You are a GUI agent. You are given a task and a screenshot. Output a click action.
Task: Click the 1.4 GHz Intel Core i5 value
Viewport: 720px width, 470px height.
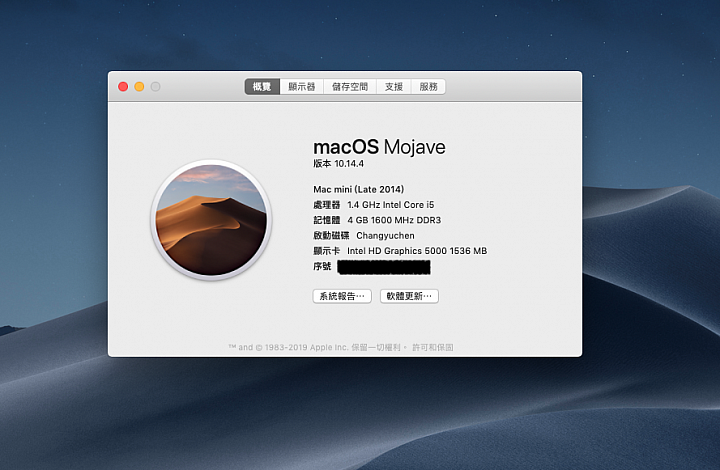[x=391, y=205]
